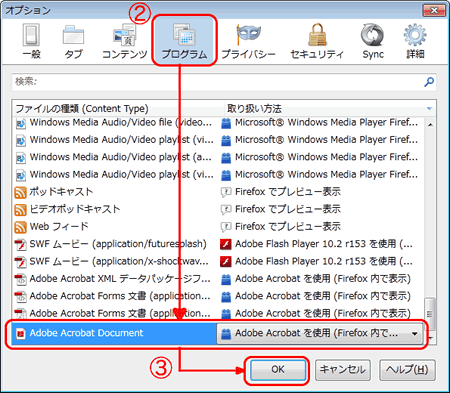Open the Adobe Acrobat を使用 action dropdown

click(320, 333)
